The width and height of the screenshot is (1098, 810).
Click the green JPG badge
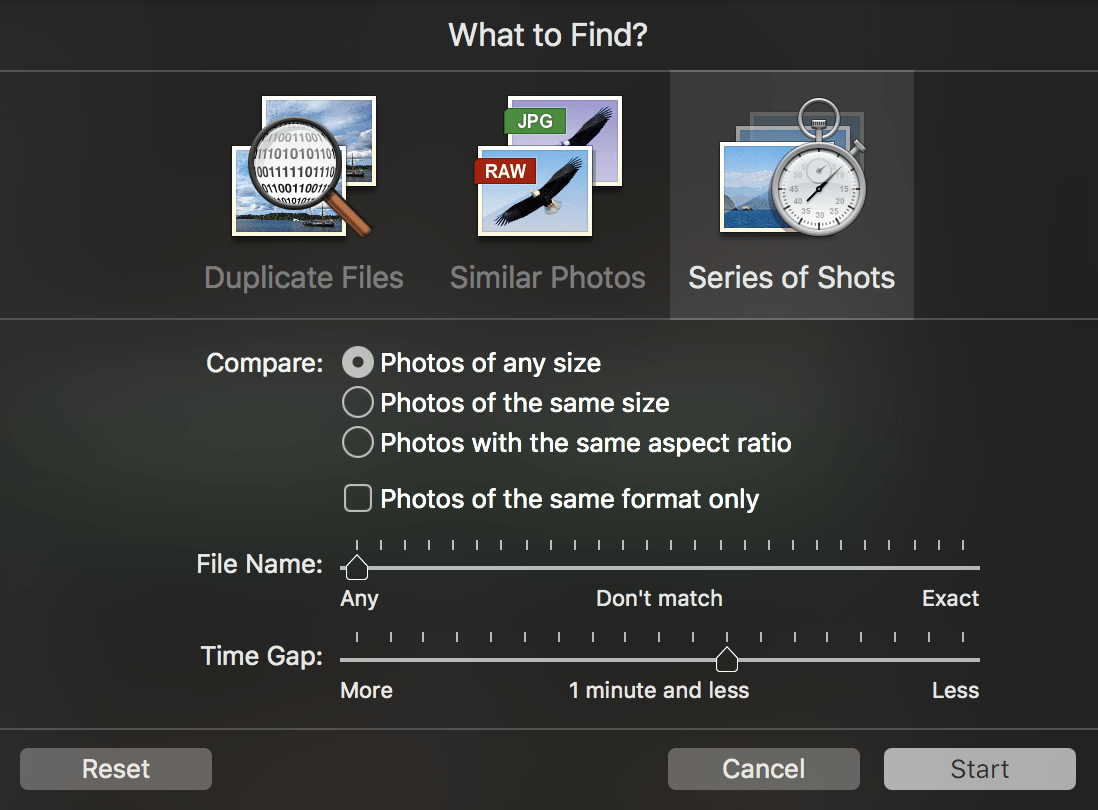[535, 122]
